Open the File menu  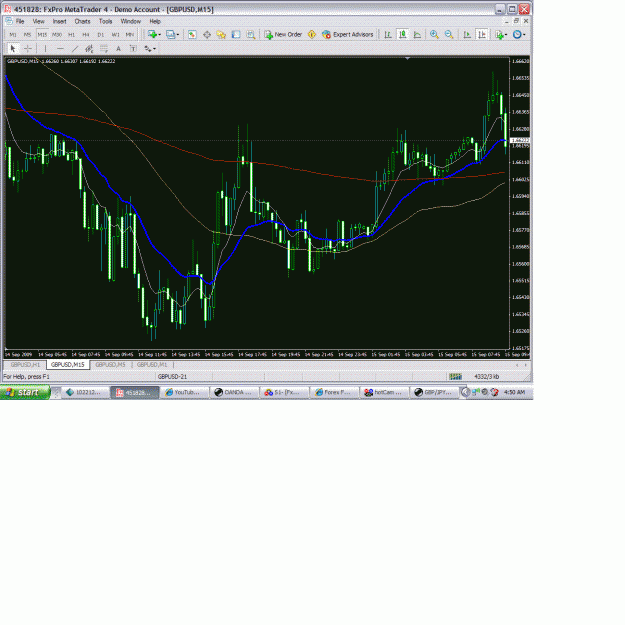pyautogui.click(x=20, y=21)
